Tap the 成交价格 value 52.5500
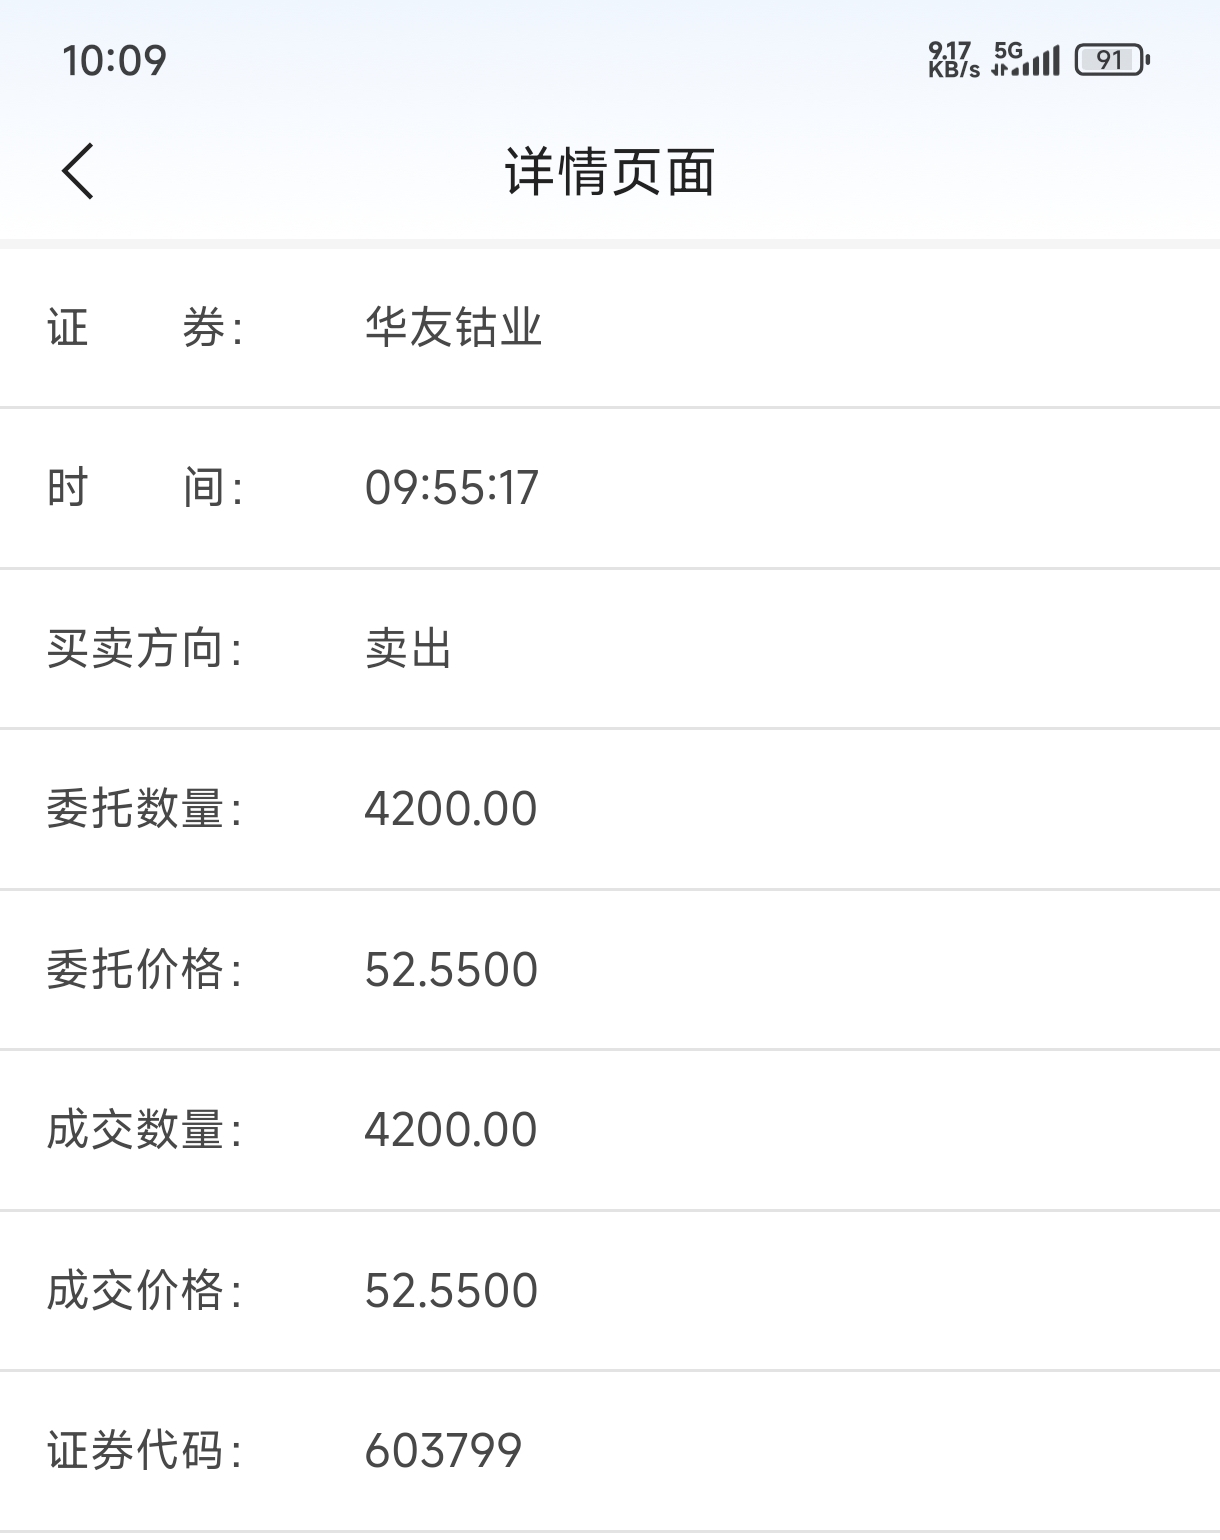 pos(451,1291)
